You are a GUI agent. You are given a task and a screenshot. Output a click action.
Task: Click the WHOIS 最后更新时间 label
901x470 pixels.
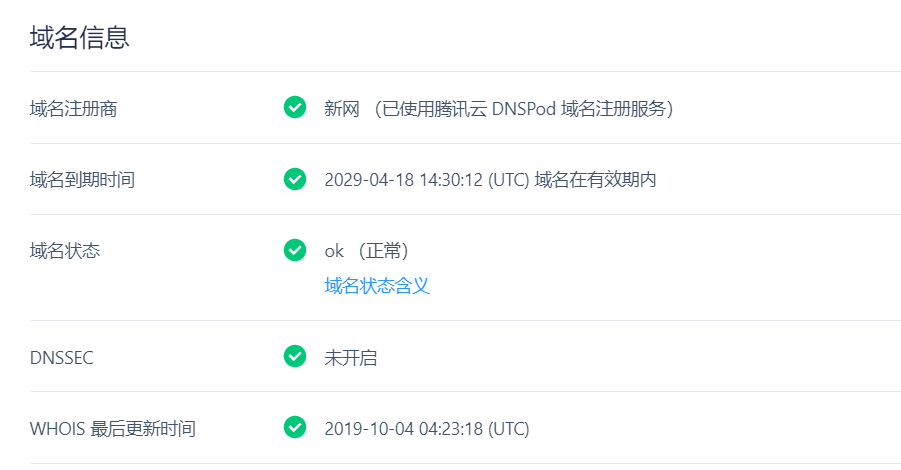[113, 429]
